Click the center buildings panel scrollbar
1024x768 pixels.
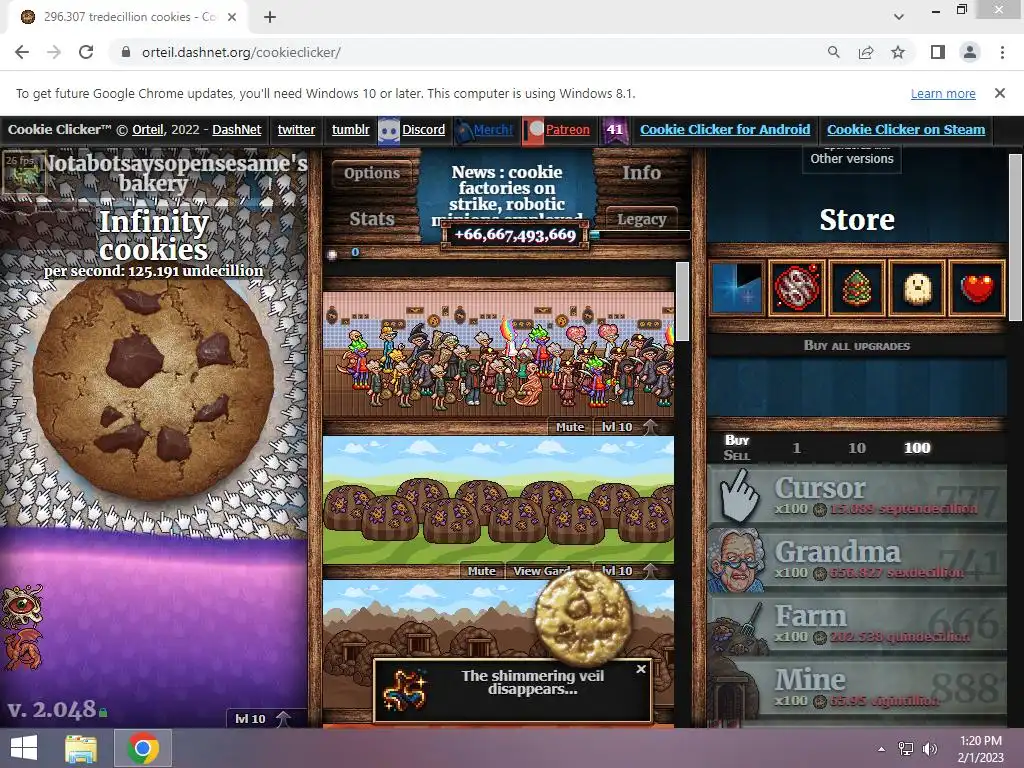pyautogui.click(x=682, y=301)
